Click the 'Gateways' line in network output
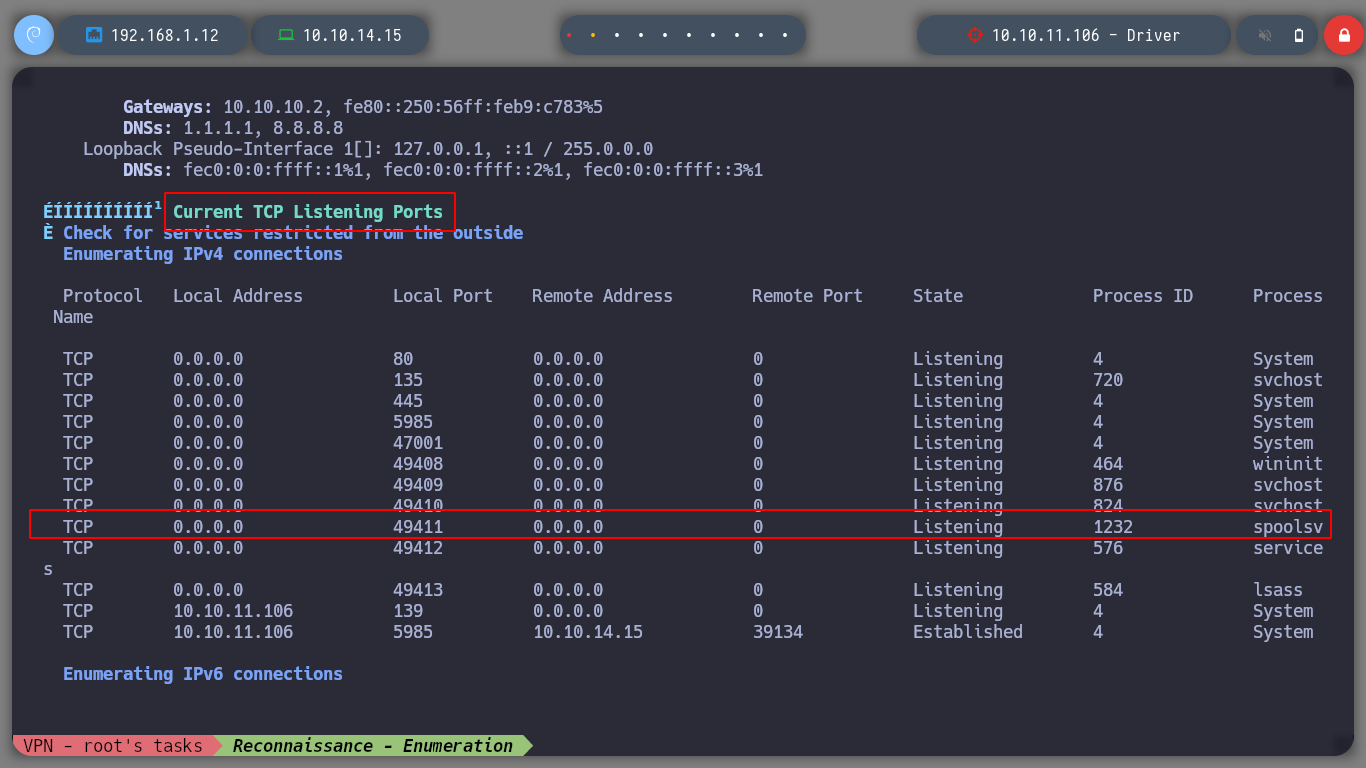The image size is (1366, 768). 363,107
